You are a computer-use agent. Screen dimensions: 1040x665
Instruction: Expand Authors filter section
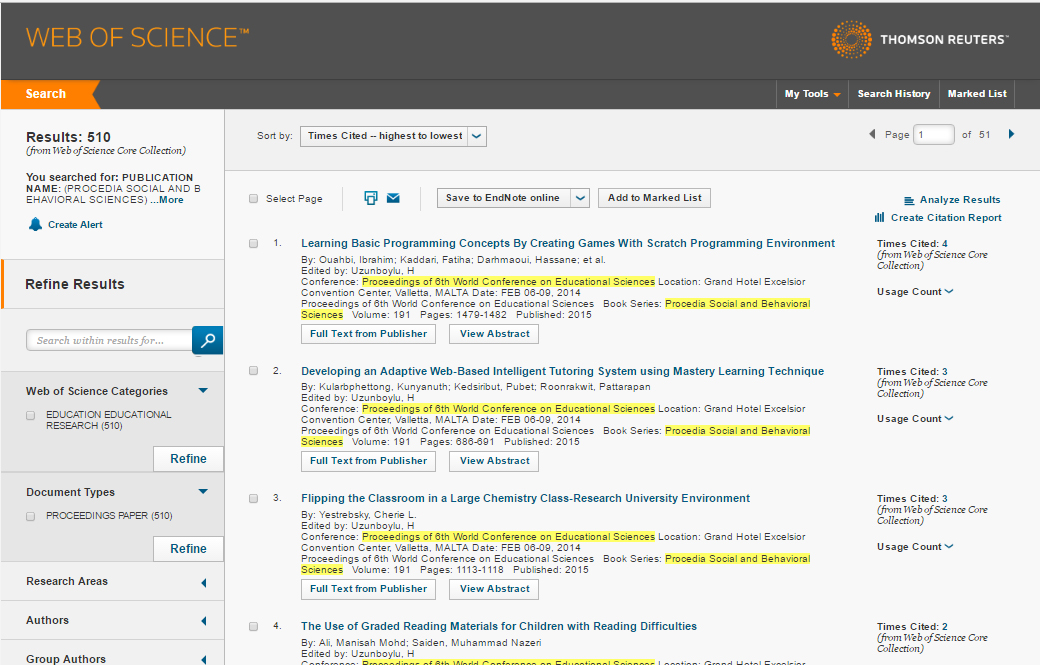204,621
